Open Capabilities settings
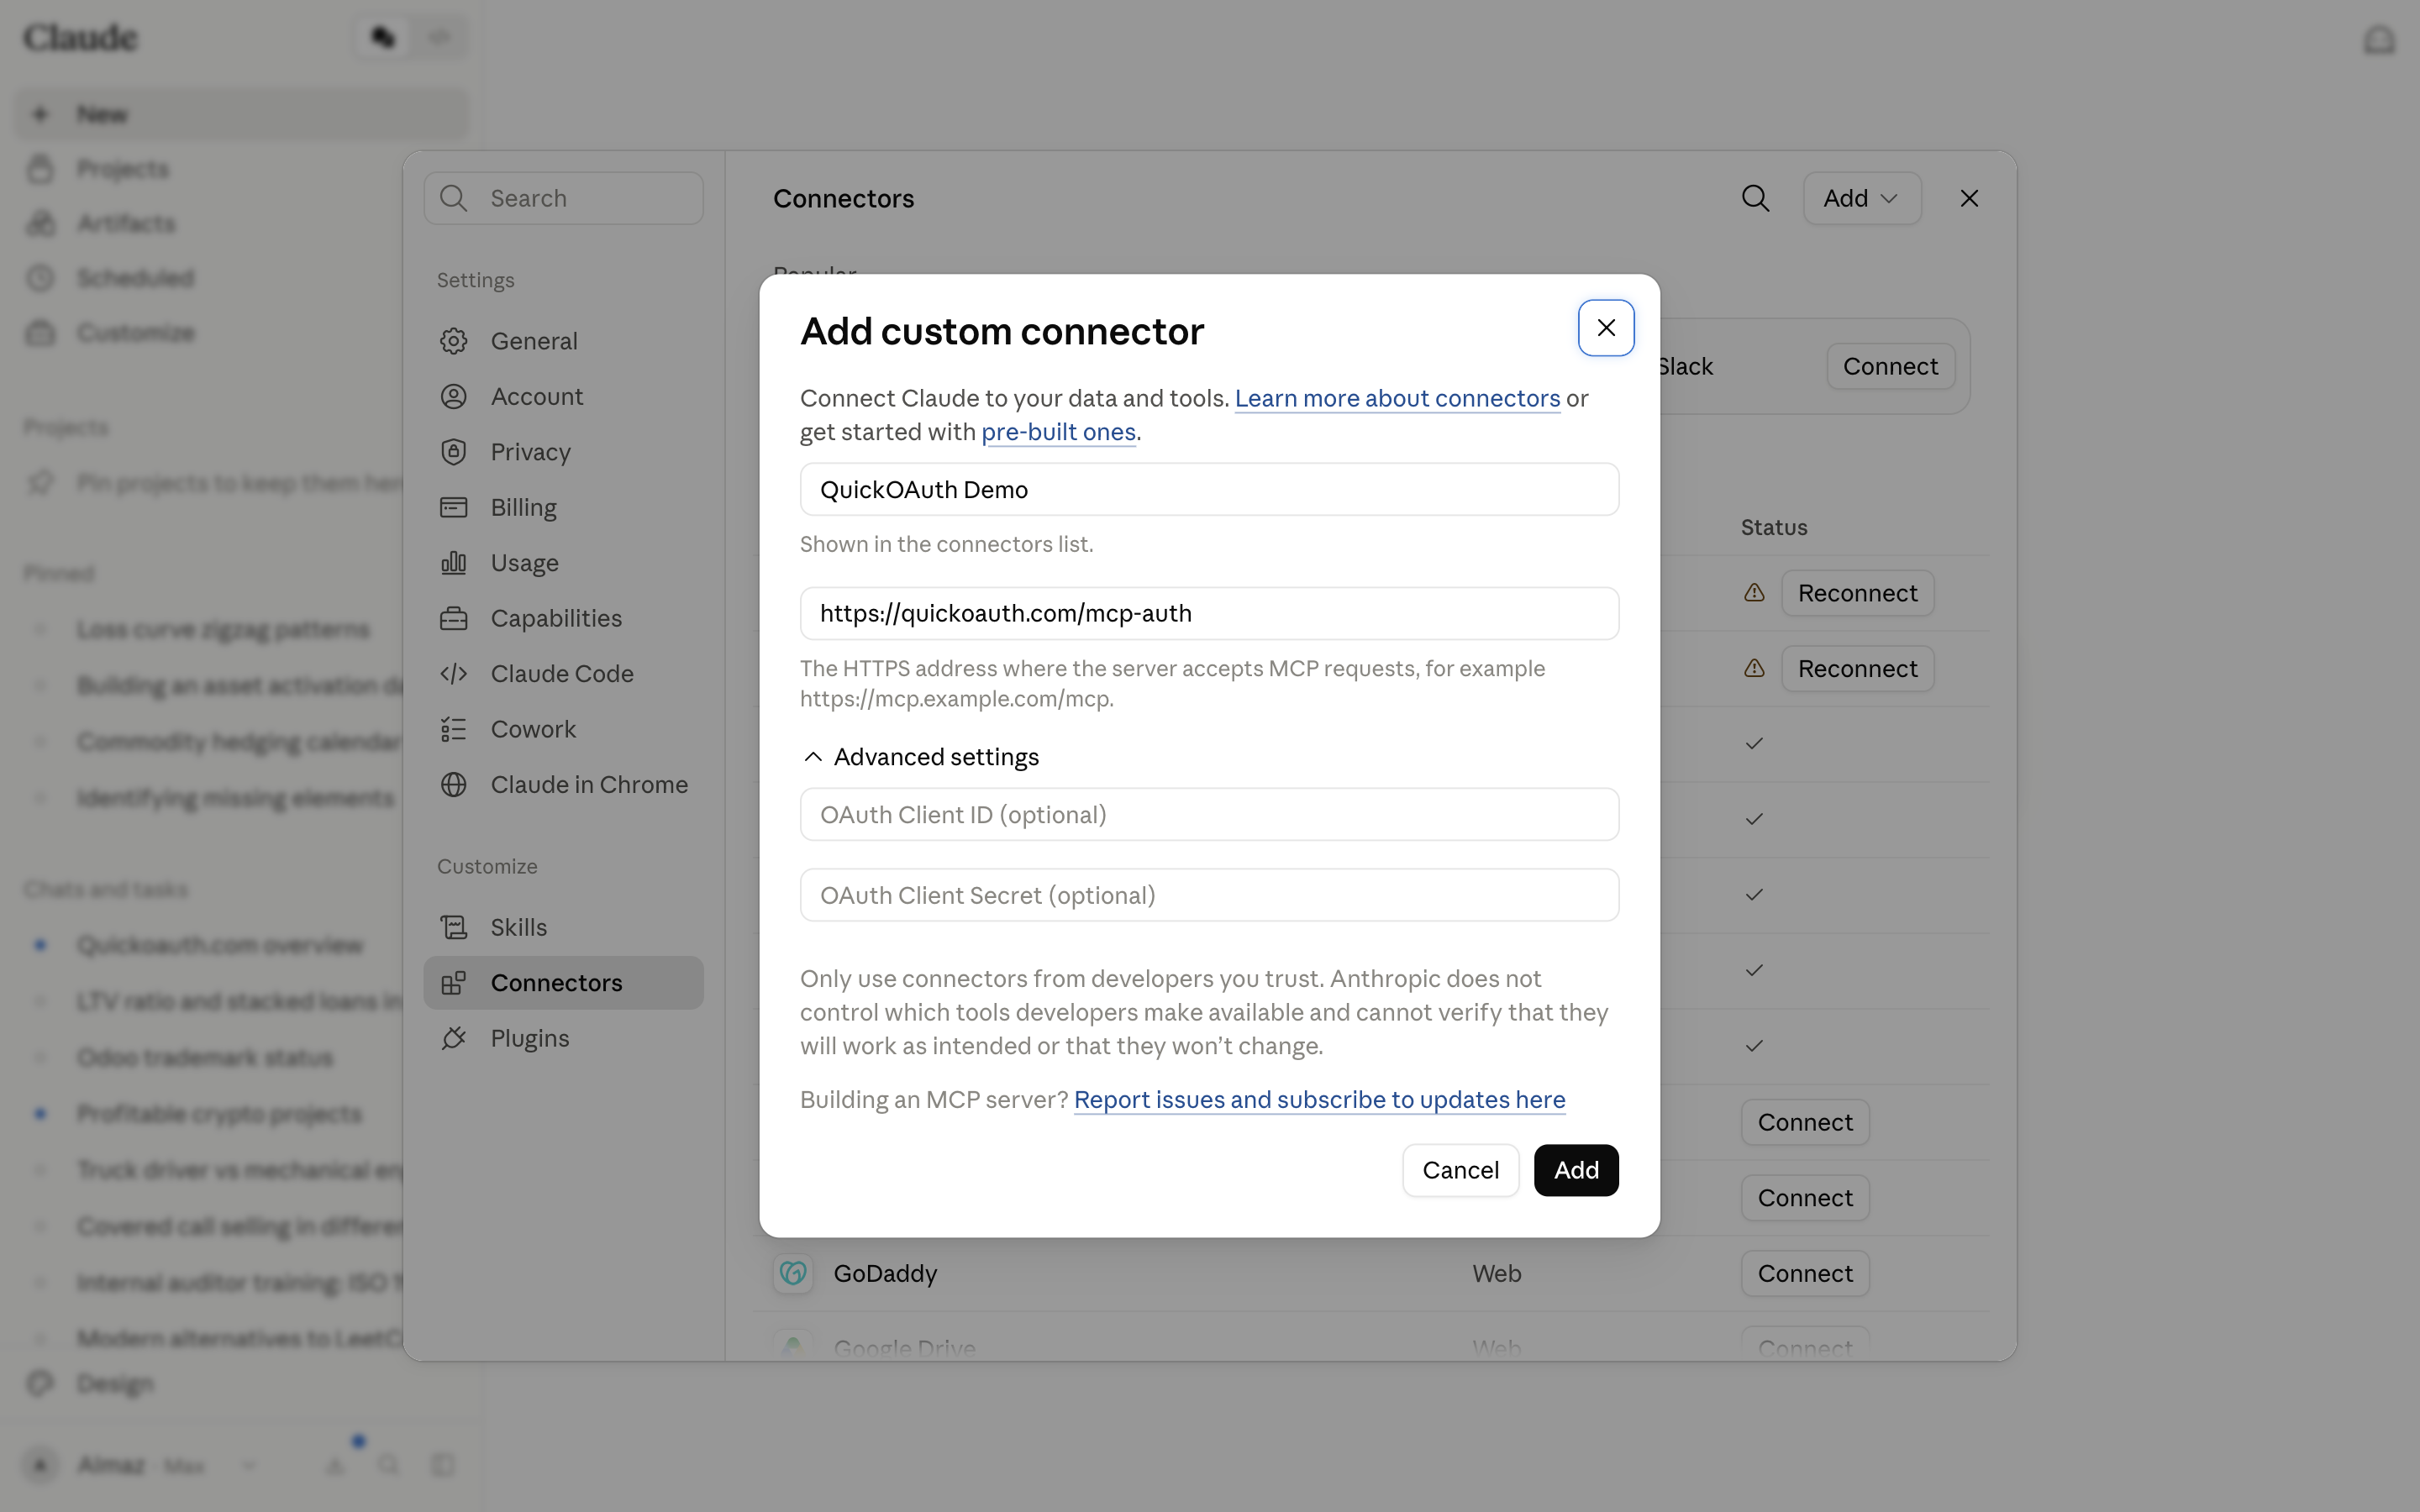 [563, 618]
